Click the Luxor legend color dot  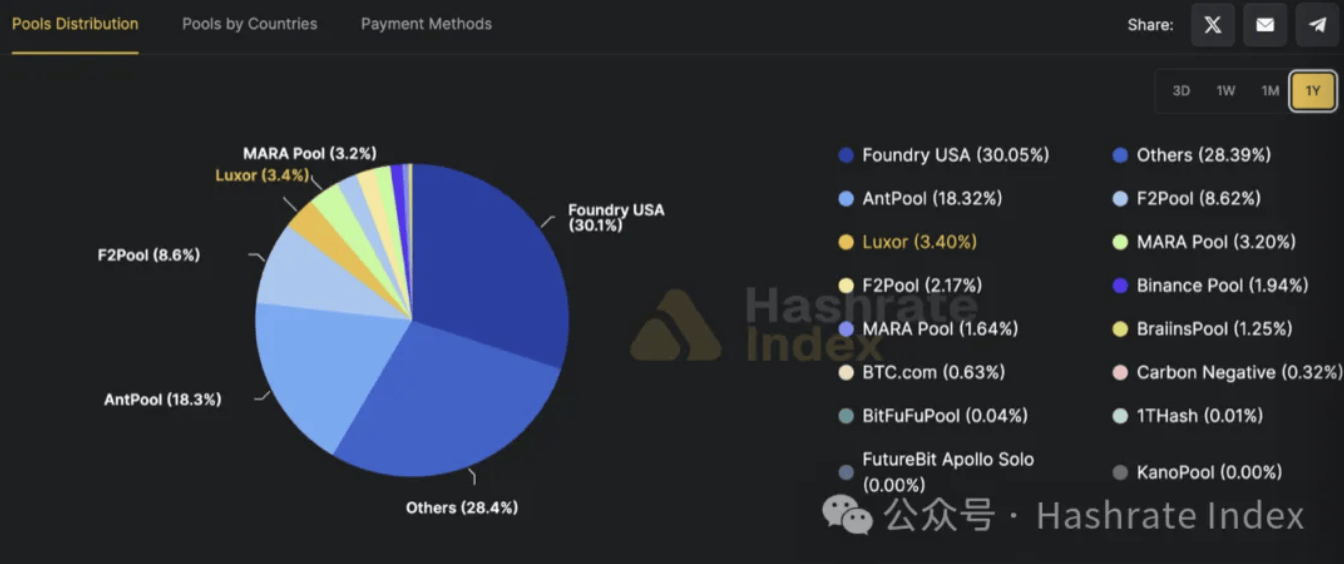point(846,242)
